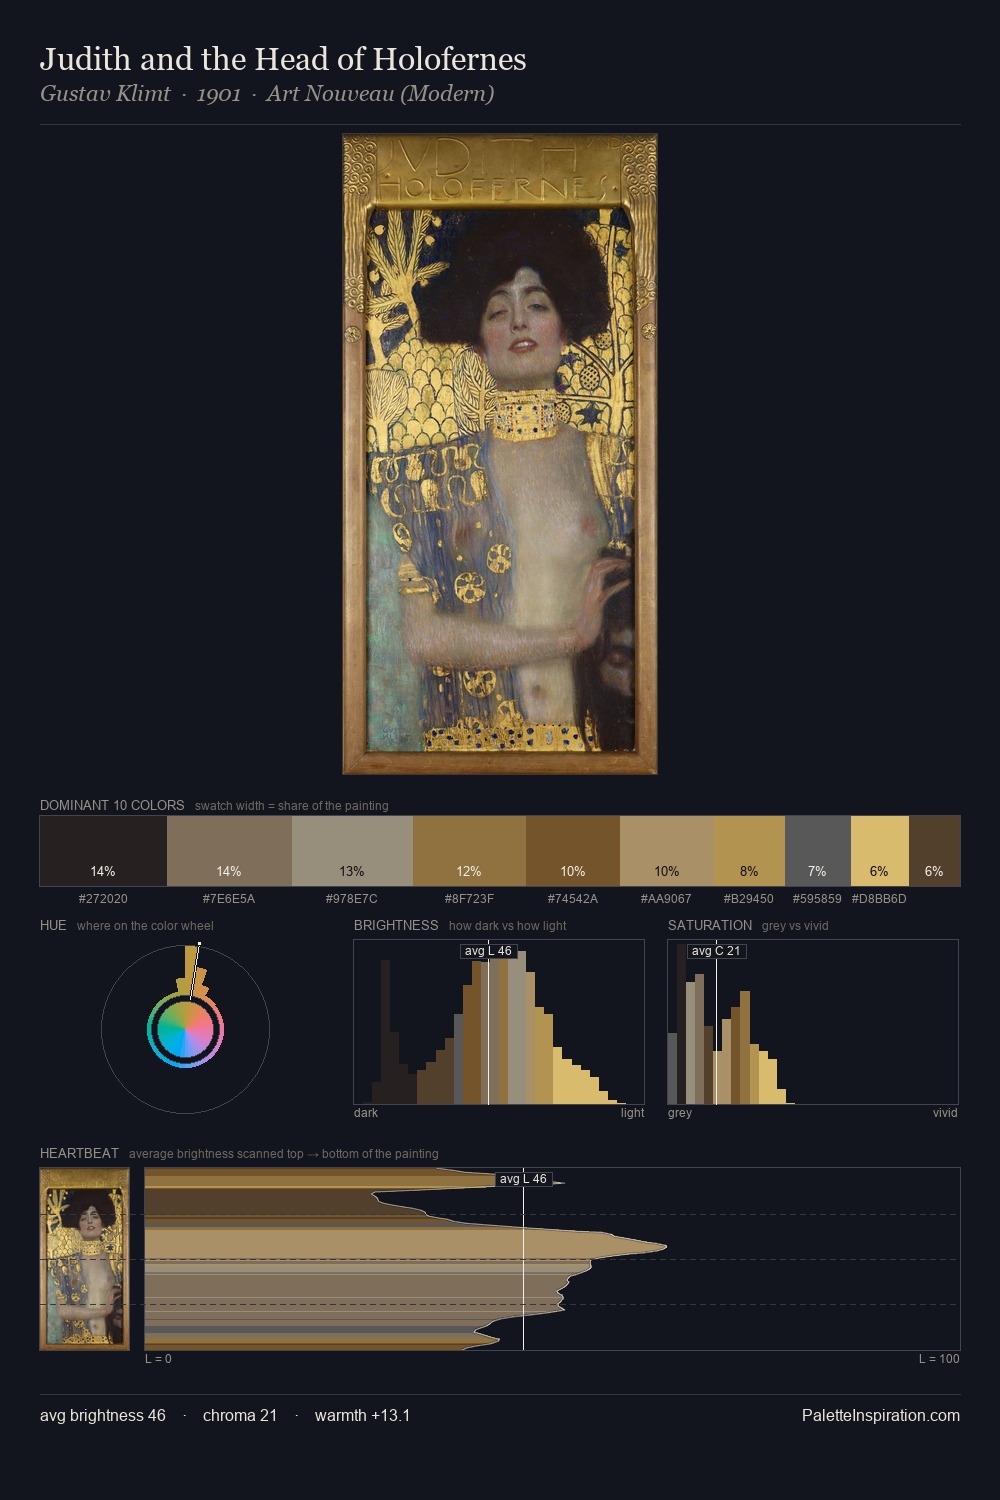
Task: Click avg L 46 label in heartbeat chart
Action: [x=523, y=1179]
